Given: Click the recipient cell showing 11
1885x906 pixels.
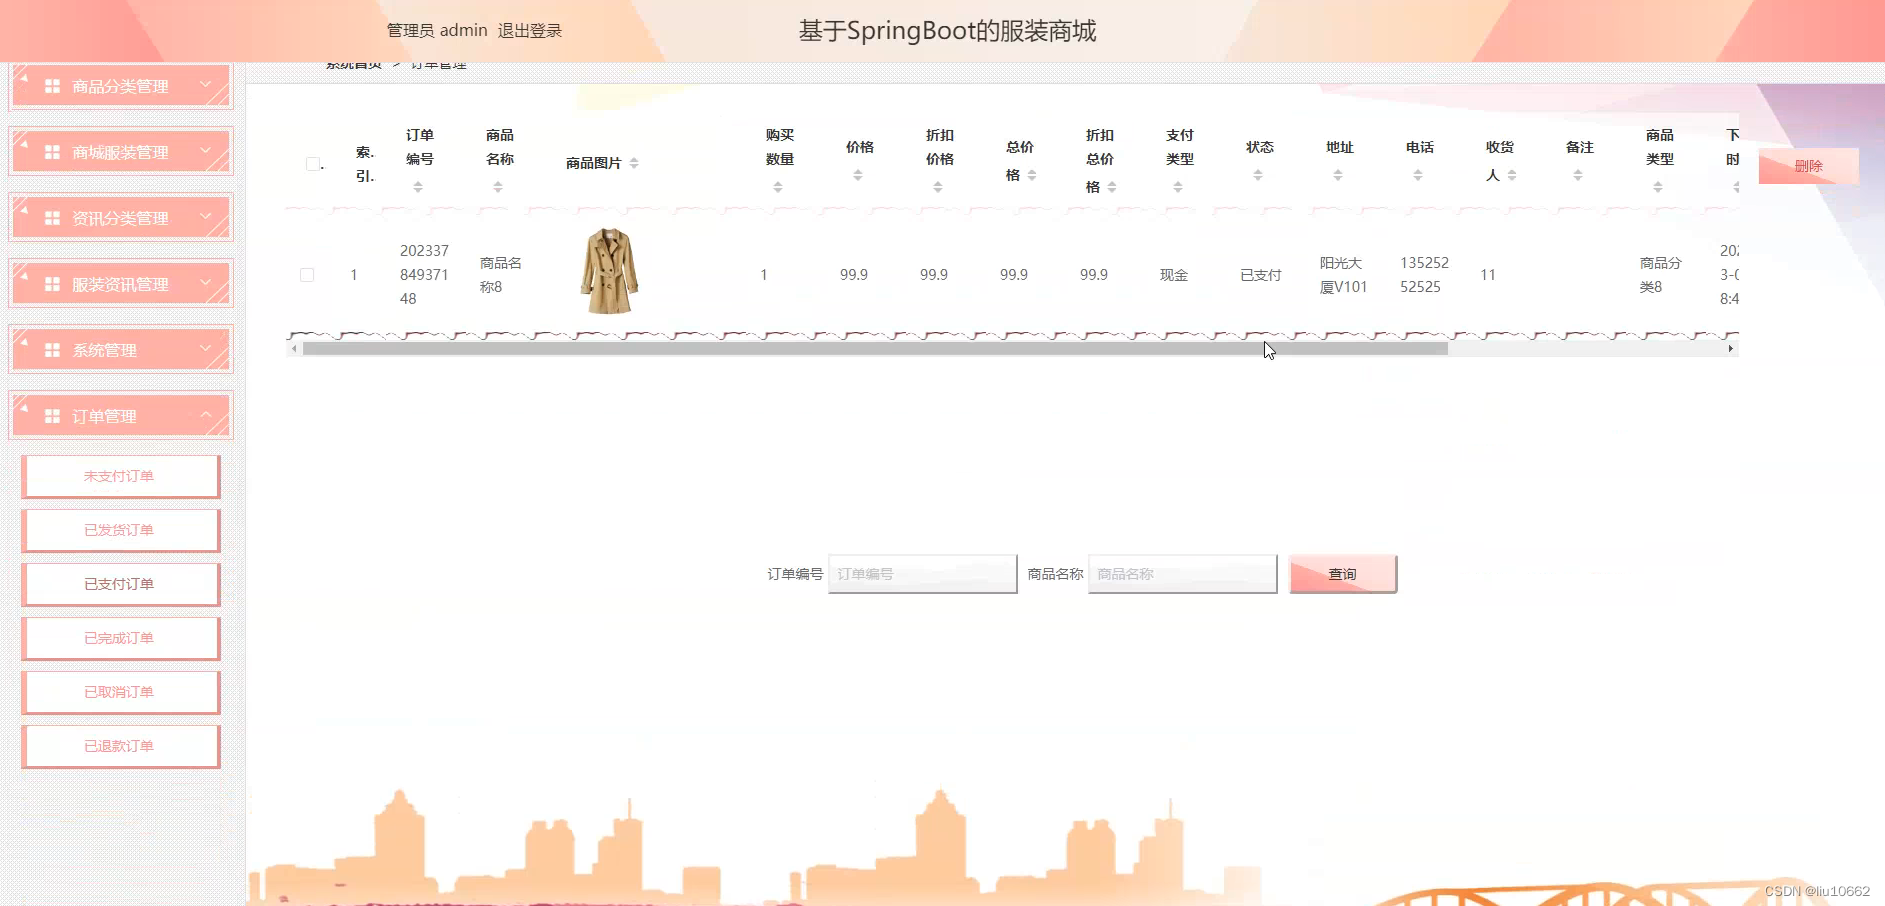Looking at the screenshot, I should coord(1488,275).
